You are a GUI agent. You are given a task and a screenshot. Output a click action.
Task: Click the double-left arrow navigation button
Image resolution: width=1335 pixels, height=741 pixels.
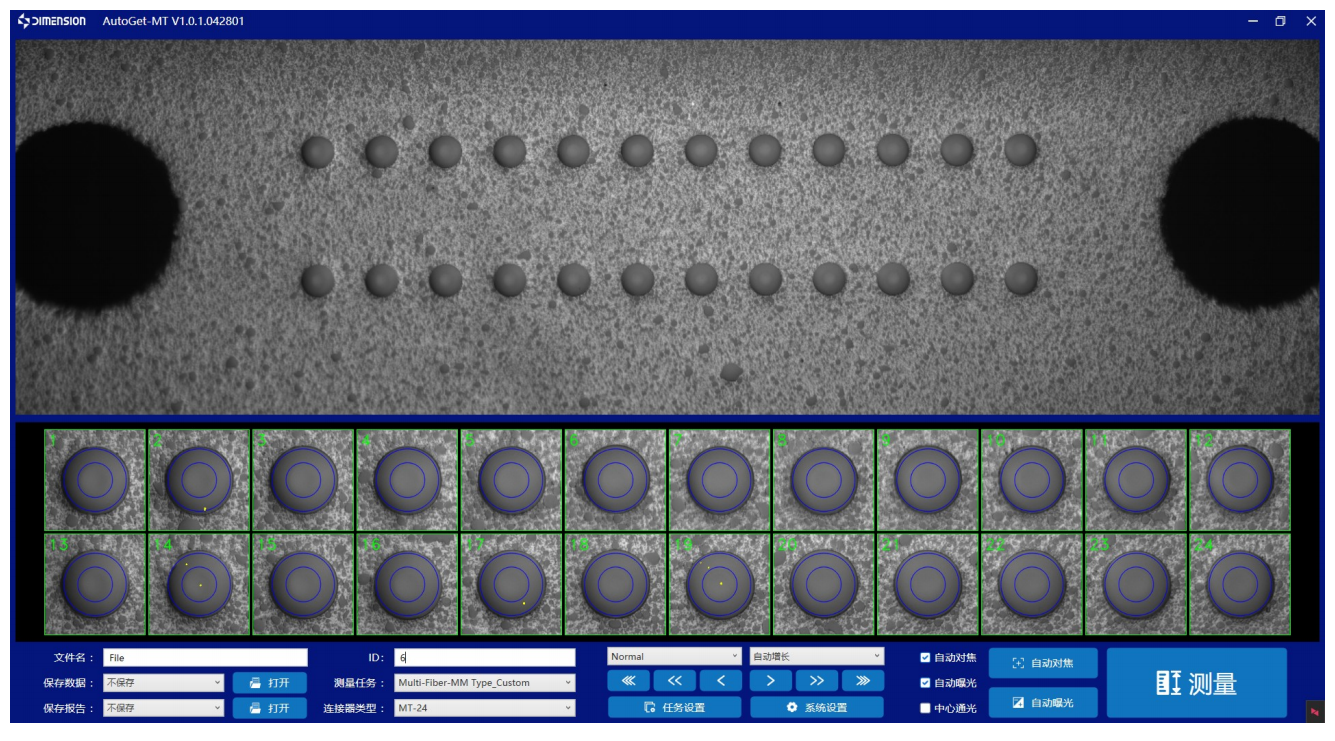(x=675, y=681)
